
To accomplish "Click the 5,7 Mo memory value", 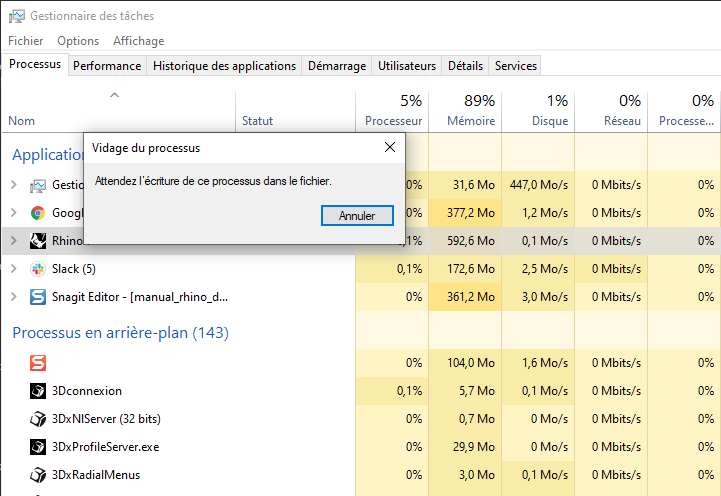I will 477,391.
